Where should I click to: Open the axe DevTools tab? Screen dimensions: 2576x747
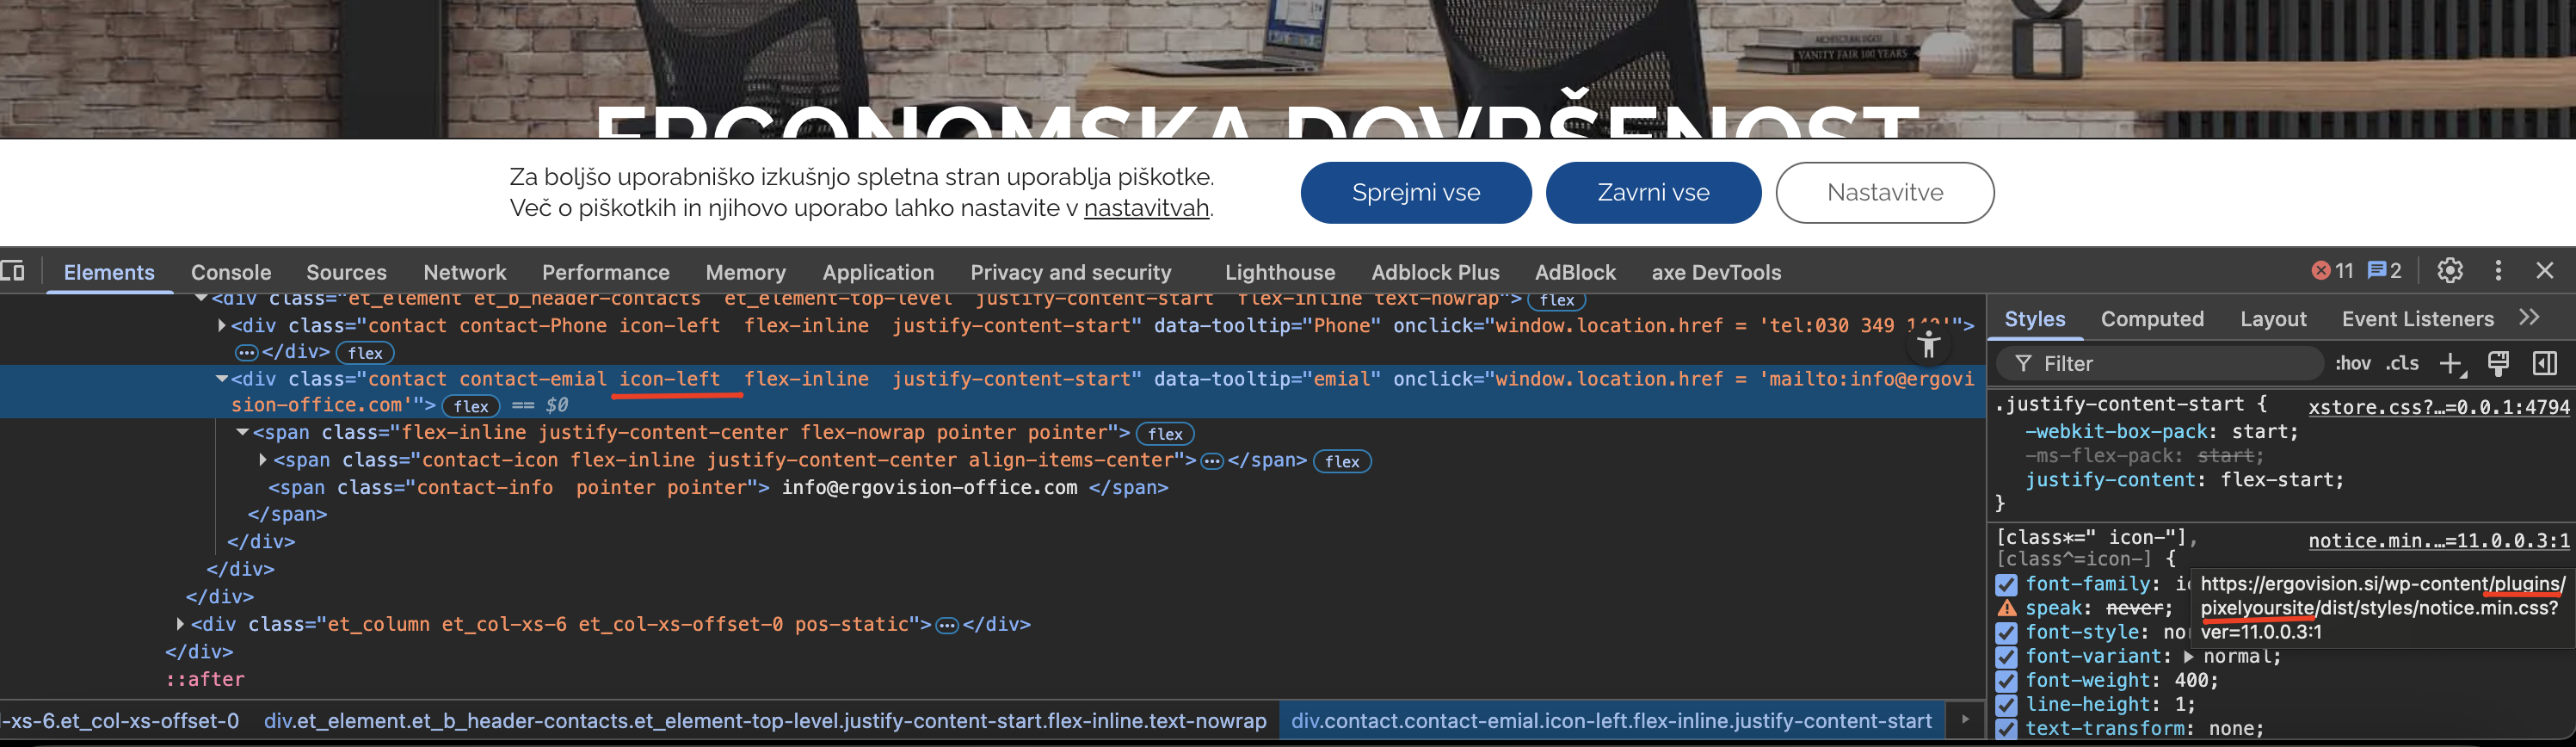tap(1716, 272)
